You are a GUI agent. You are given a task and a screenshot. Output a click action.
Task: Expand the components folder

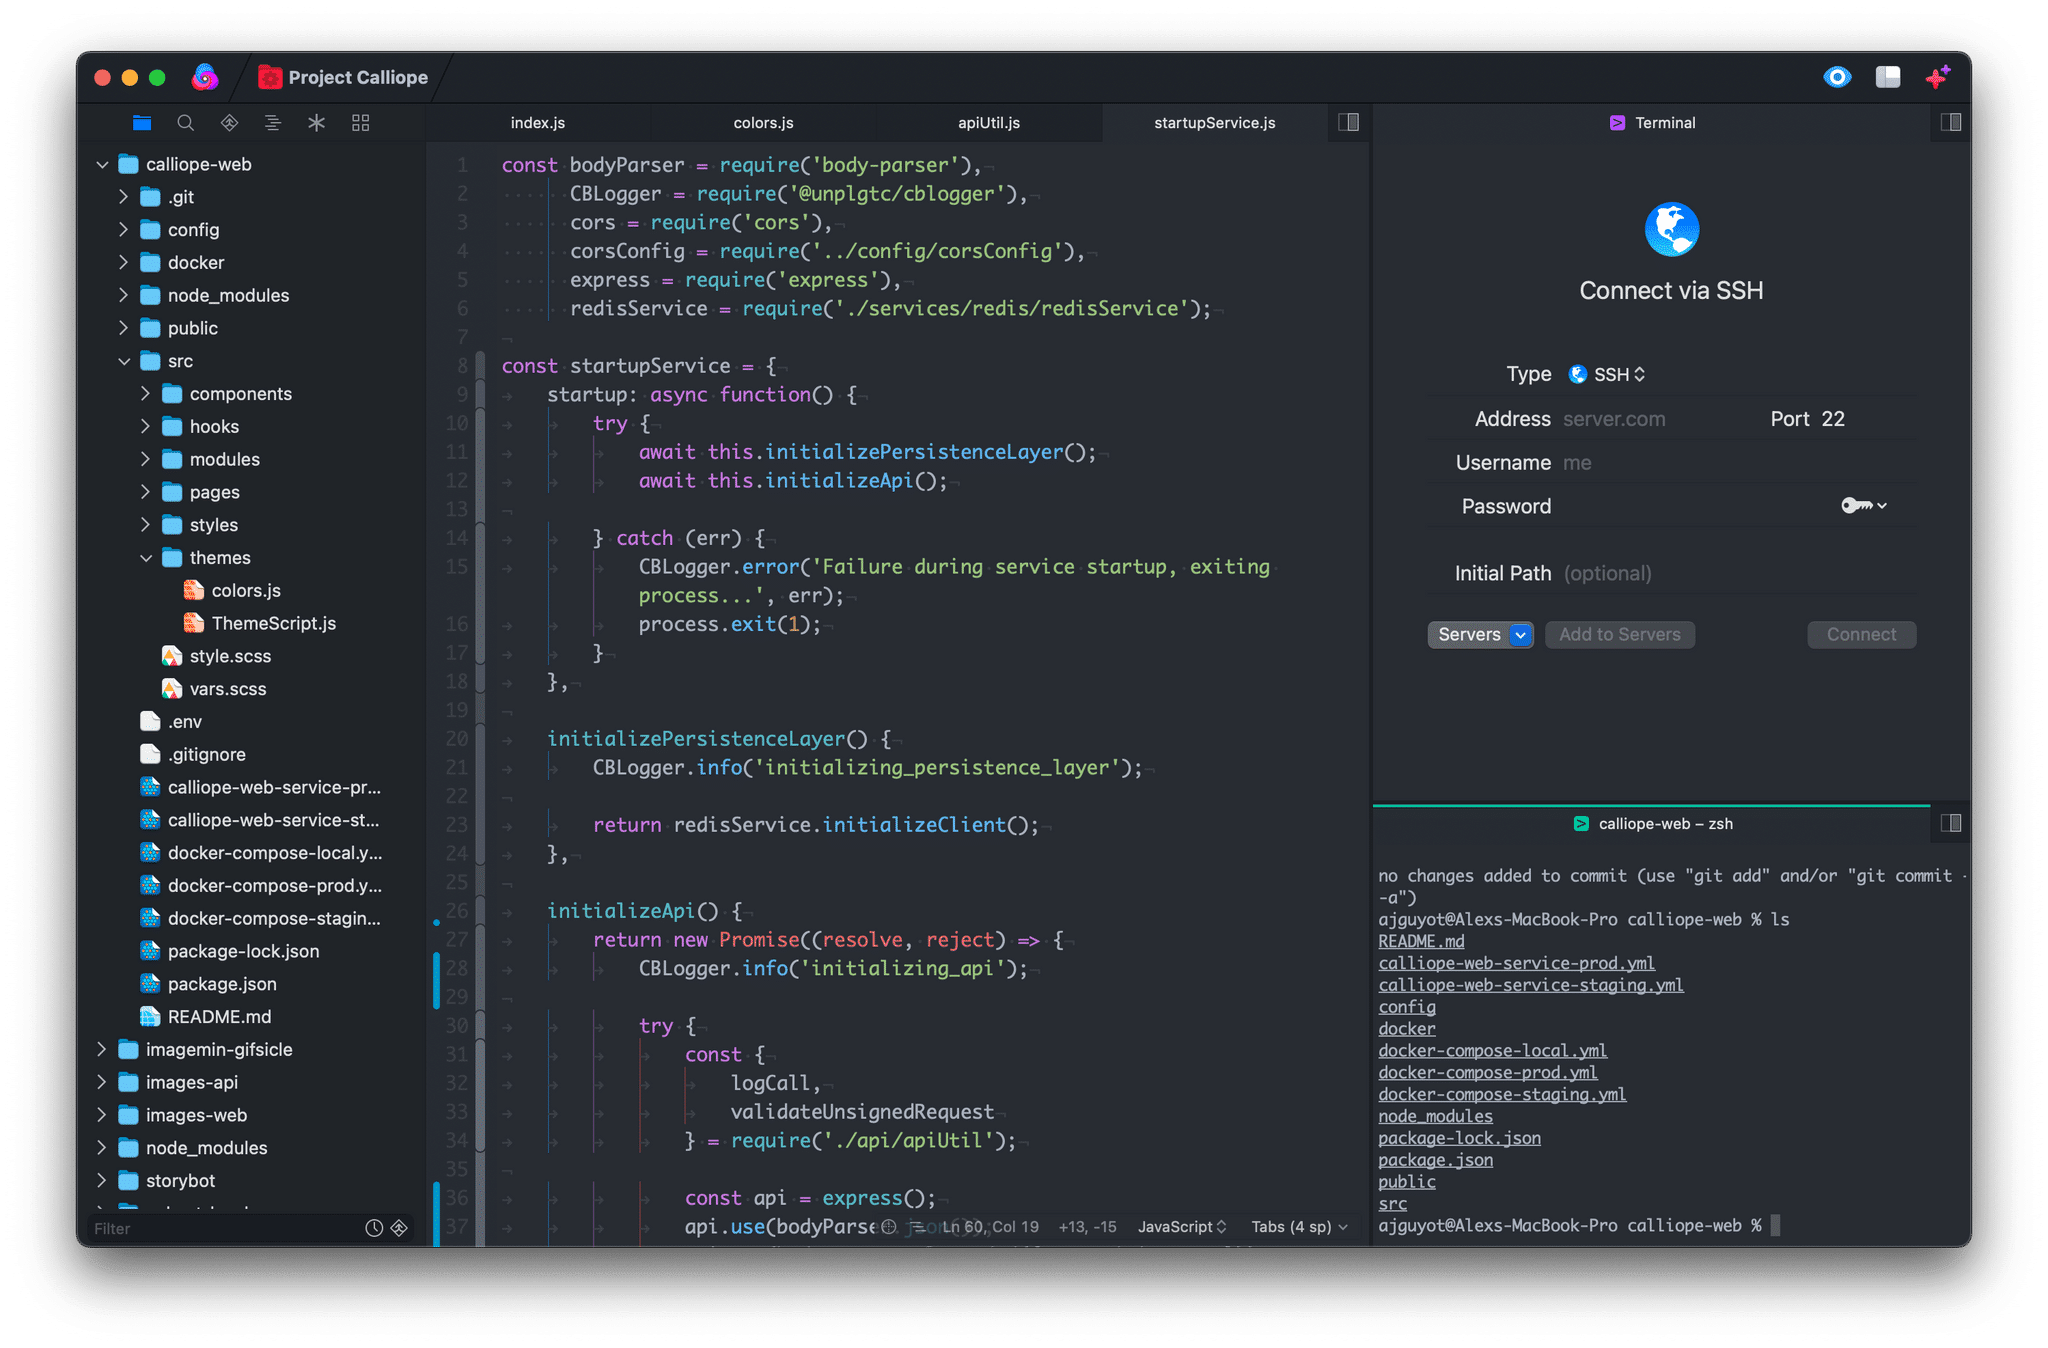pyautogui.click(x=146, y=394)
